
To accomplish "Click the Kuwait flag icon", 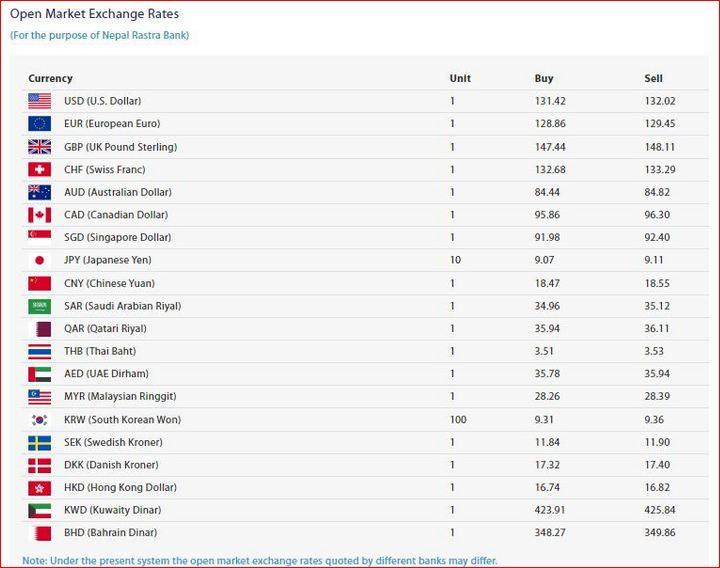I will click(x=39, y=511).
